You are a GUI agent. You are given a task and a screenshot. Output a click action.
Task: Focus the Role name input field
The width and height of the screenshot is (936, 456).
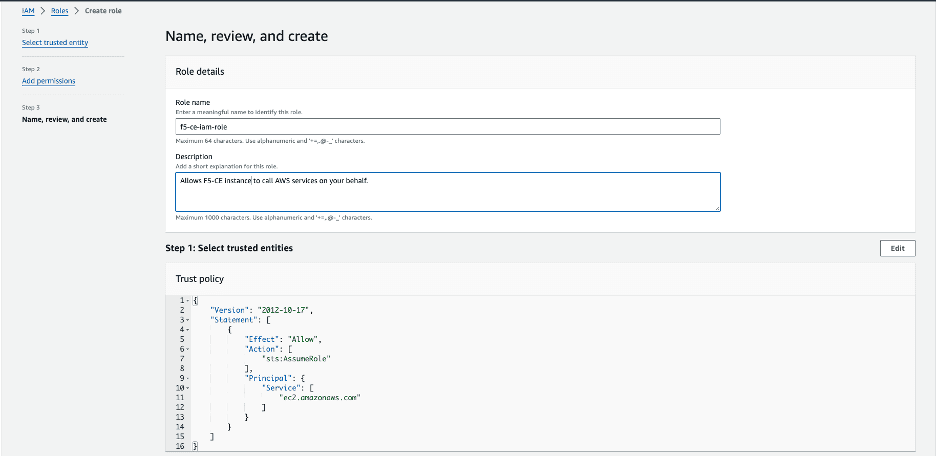point(447,127)
